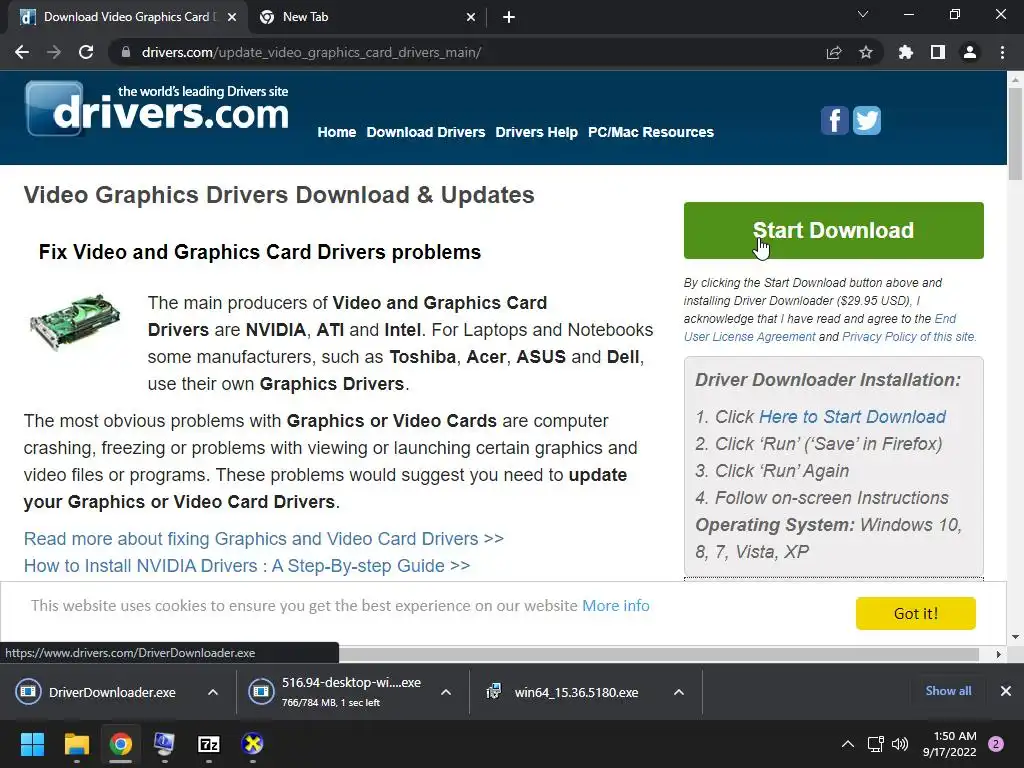View site info via the lock icon
1024x768 pixels.
pos(126,52)
